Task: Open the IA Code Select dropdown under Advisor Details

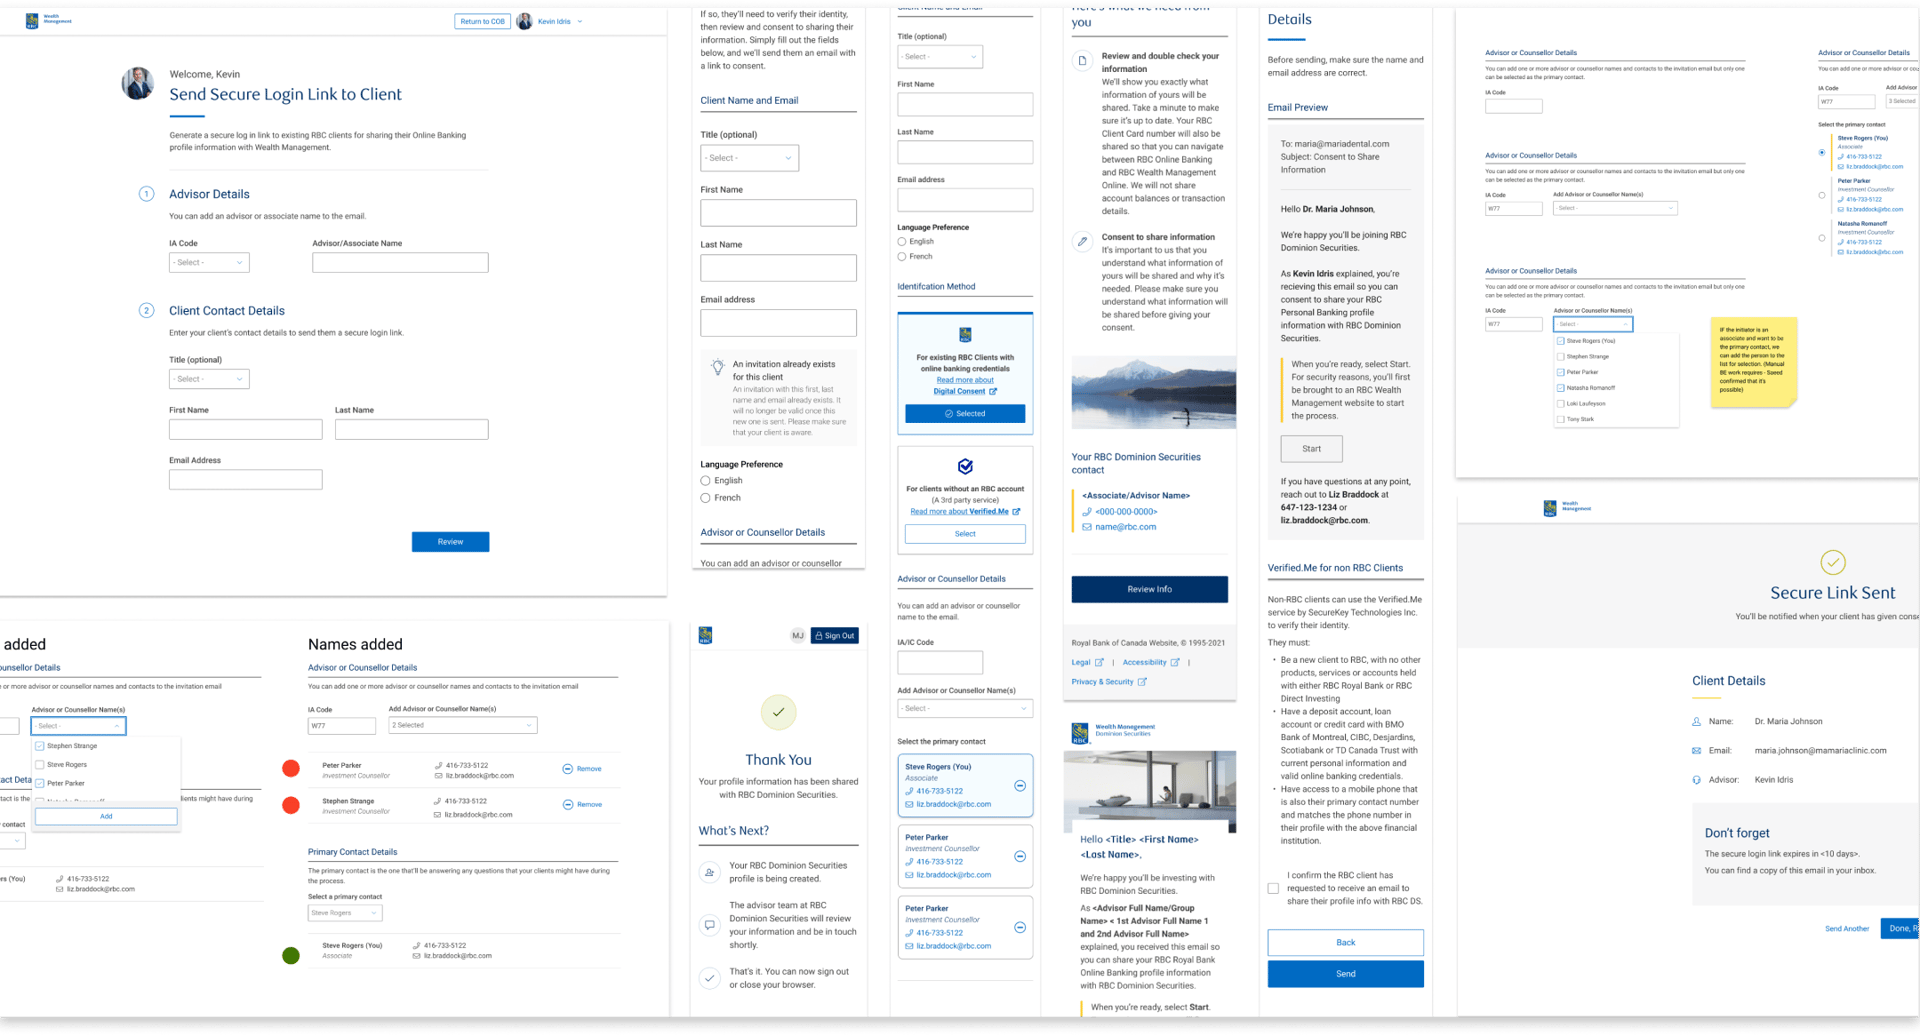Action: pos(209,263)
